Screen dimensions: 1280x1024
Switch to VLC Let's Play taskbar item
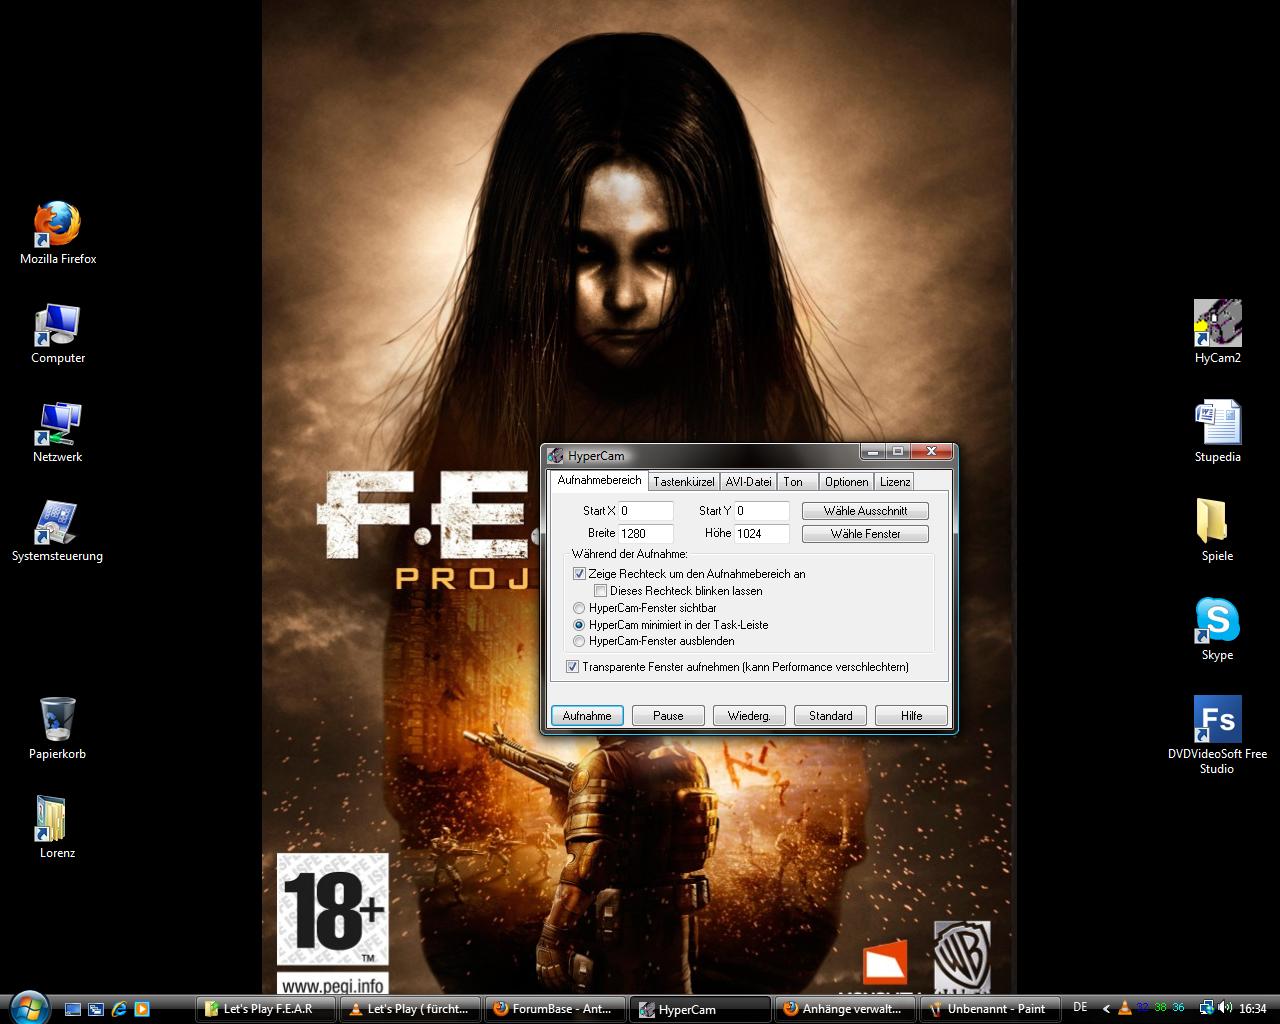tap(411, 1009)
